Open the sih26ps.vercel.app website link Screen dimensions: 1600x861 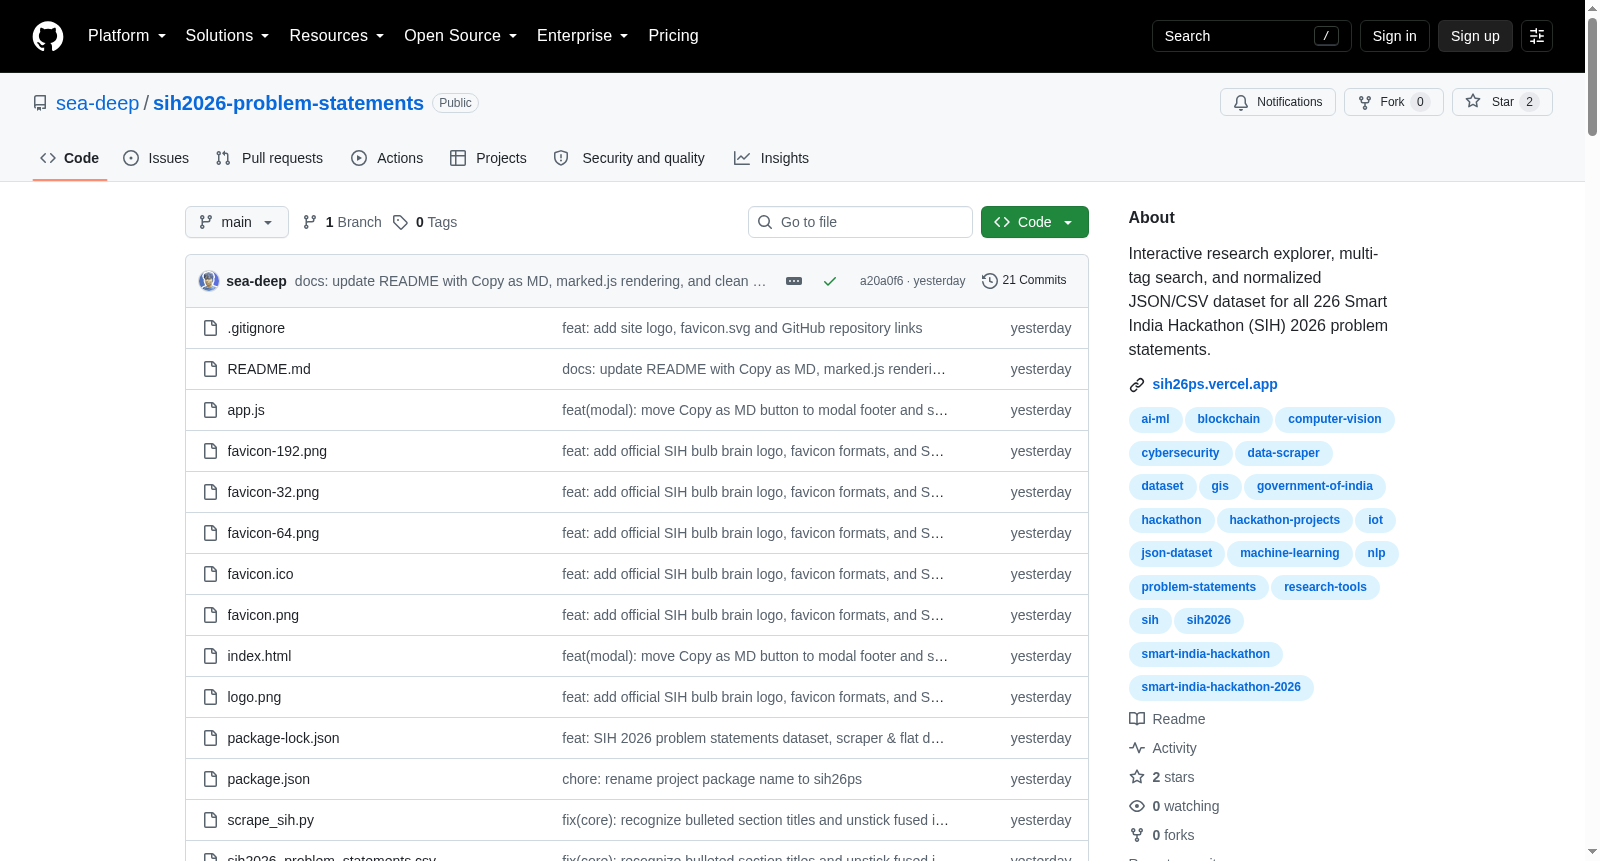(x=1215, y=384)
